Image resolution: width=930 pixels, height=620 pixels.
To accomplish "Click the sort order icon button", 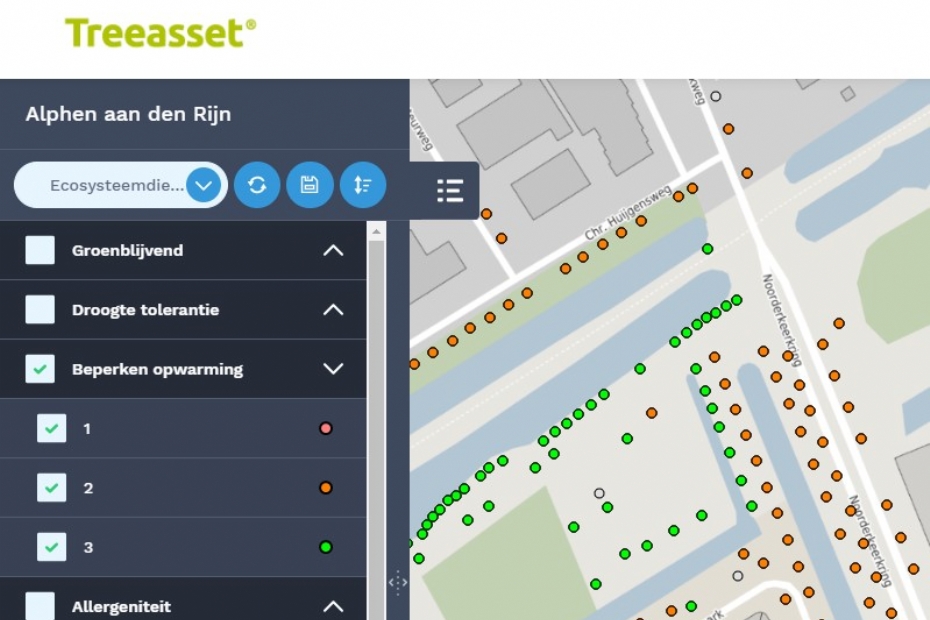I will [x=362, y=185].
